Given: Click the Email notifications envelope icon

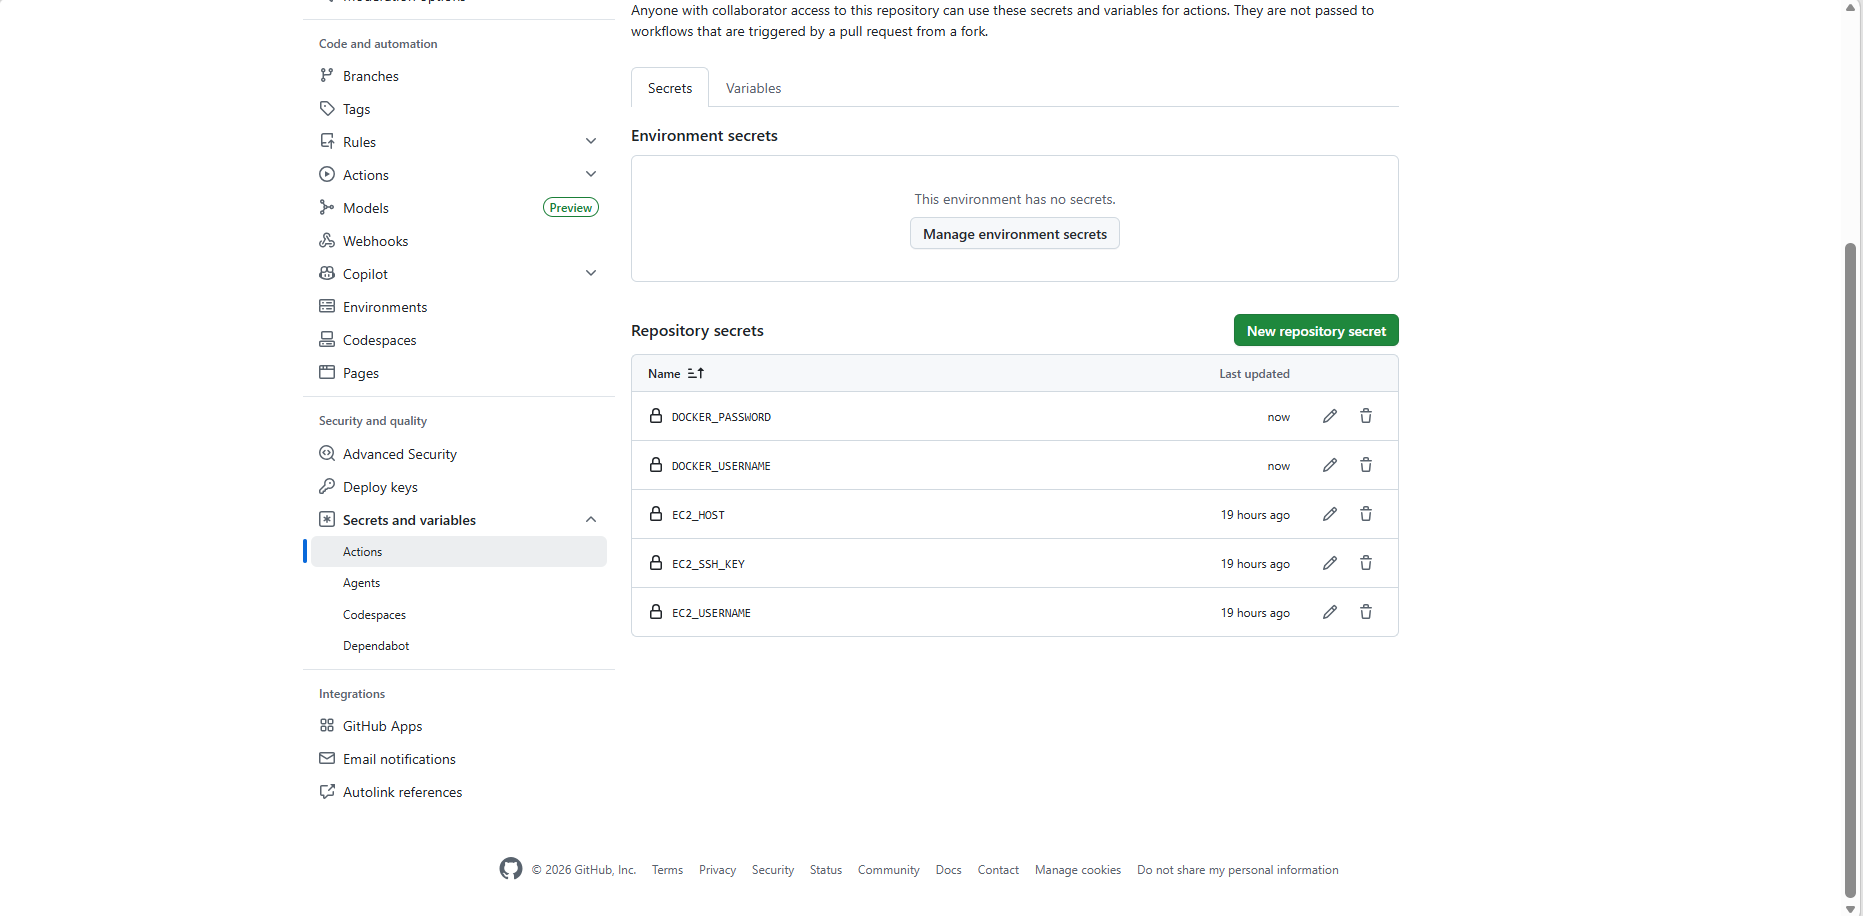Looking at the screenshot, I should pyautogui.click(x=327, y=758).
